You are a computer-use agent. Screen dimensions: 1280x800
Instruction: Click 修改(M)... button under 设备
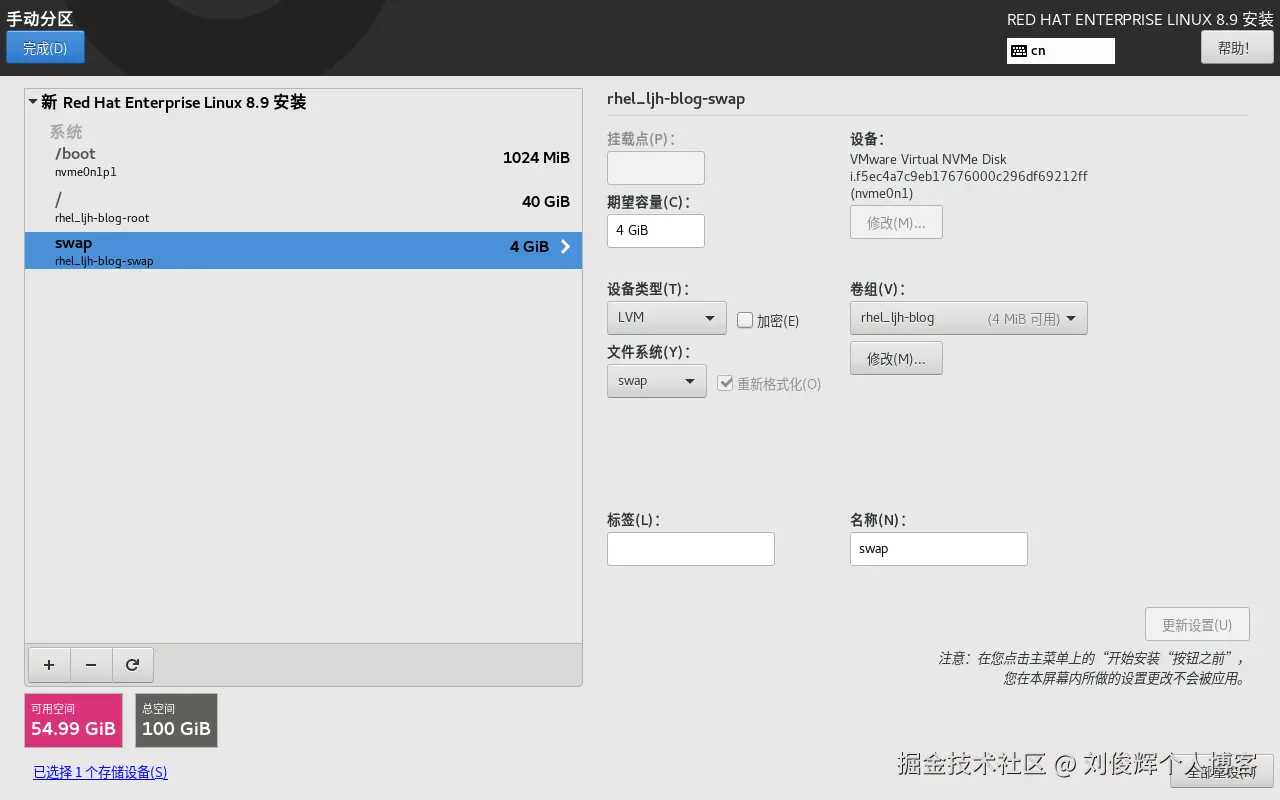[896, 222]
